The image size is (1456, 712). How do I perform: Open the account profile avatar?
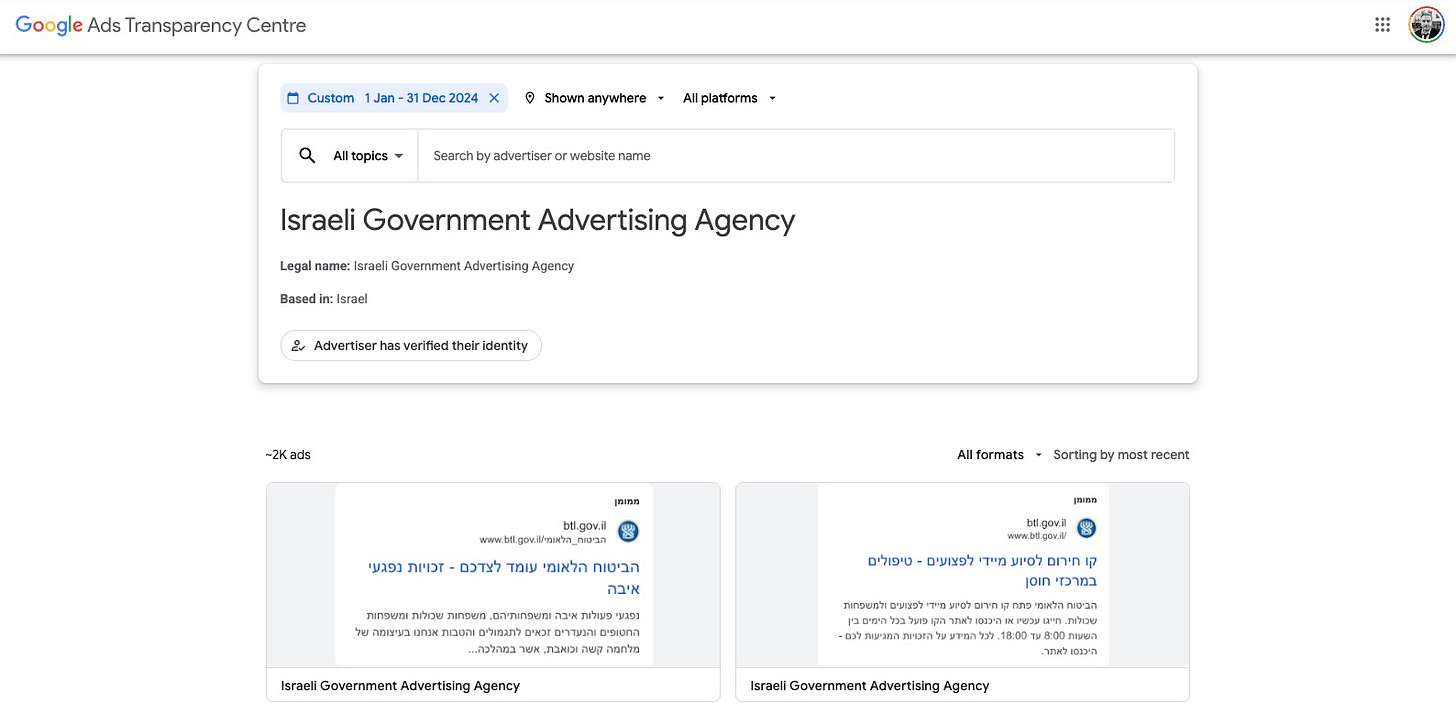pos(1426,25)
